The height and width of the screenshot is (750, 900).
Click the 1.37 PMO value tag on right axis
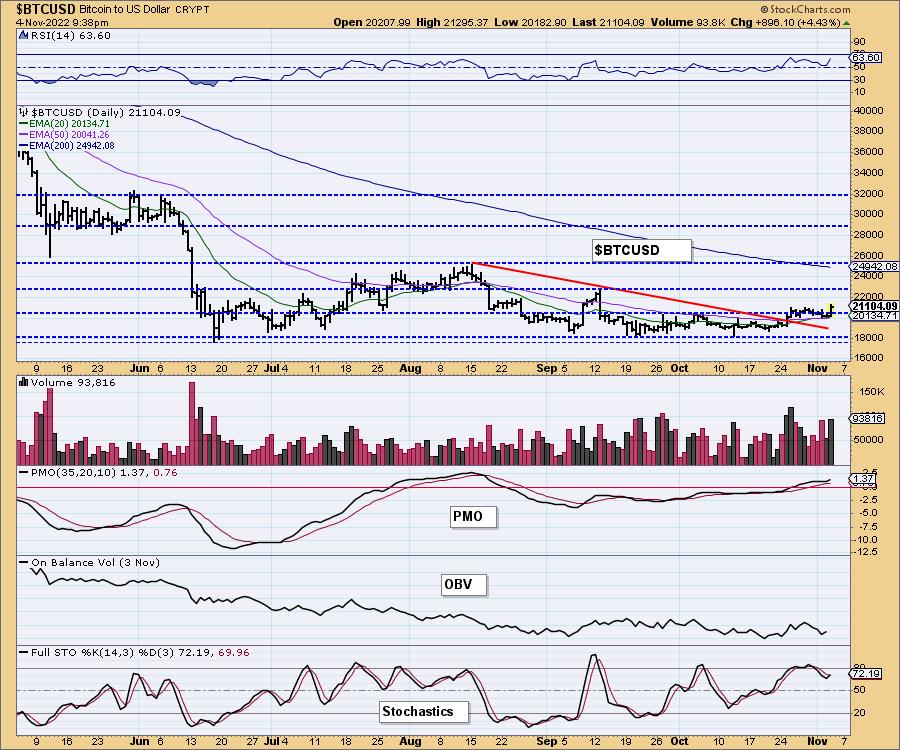[863, 479]
